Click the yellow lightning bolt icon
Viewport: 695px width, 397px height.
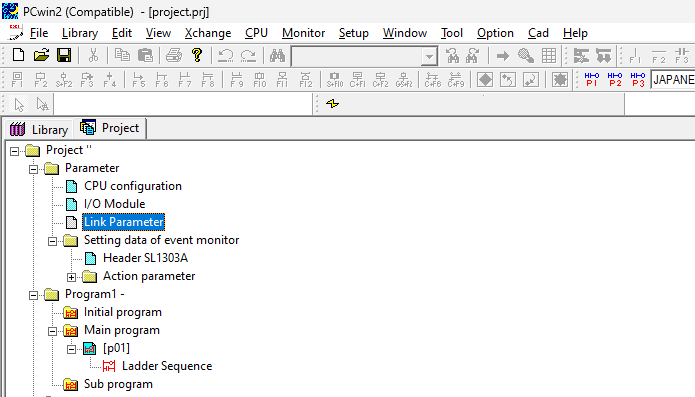coord(332,104)
